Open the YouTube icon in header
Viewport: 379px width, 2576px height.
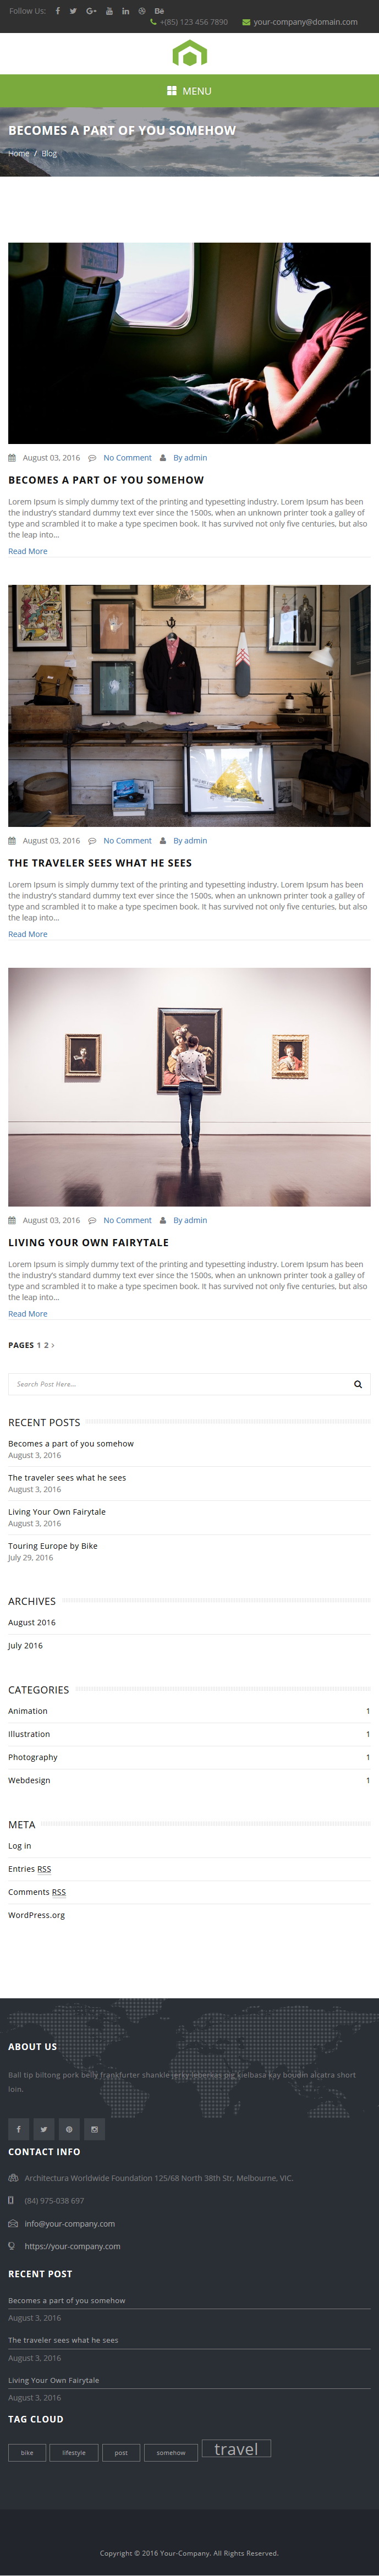click(109, 11)
